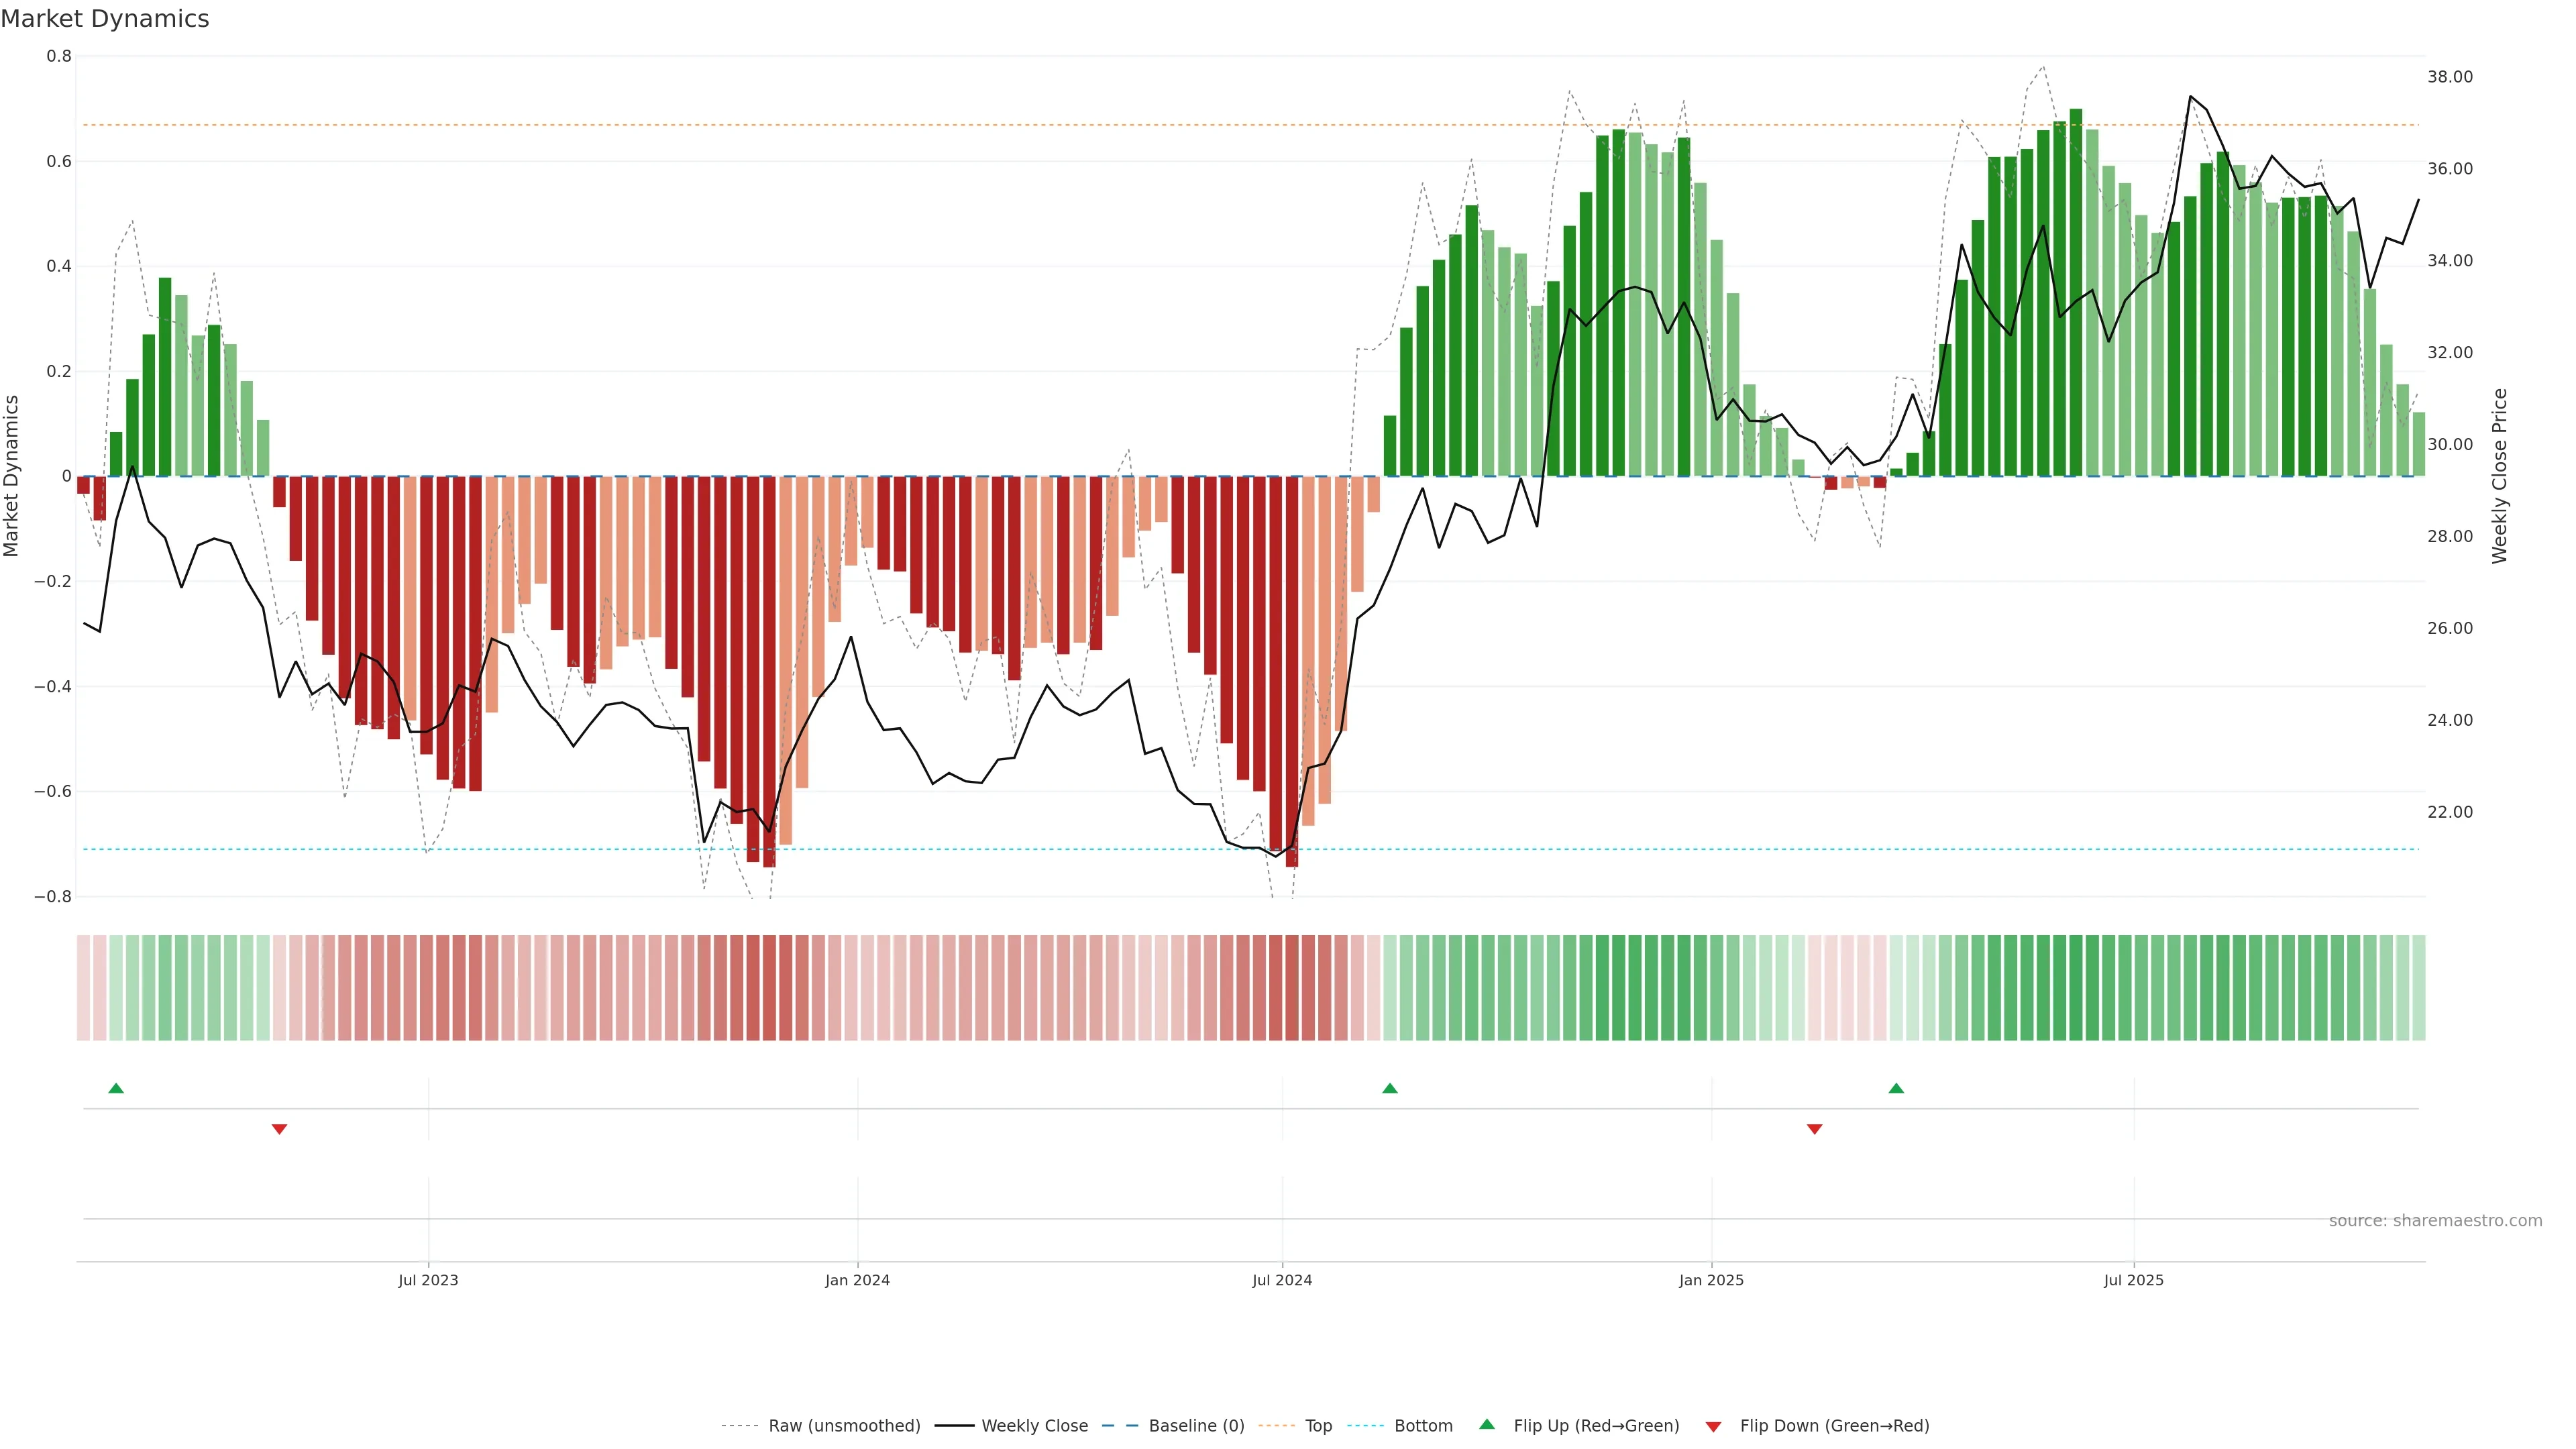The width and height of the screenshot is (2576, 1449).
Task: Click the Jul 2023 x-axis label
Action: click(x=428, y=1280)
